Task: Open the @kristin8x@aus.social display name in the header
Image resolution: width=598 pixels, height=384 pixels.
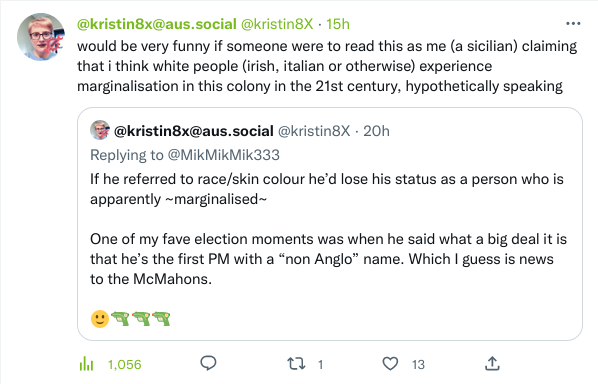Action: [157, 24]
